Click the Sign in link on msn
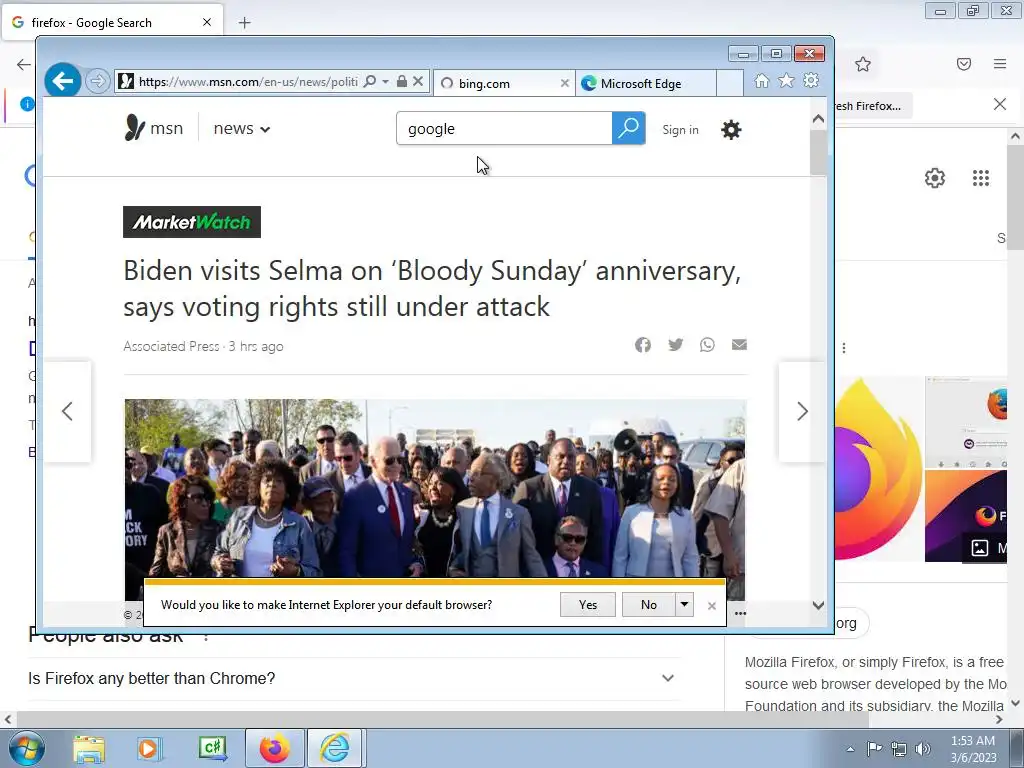1024x768 pixels. pyautogui.click(x=680, y=130)
